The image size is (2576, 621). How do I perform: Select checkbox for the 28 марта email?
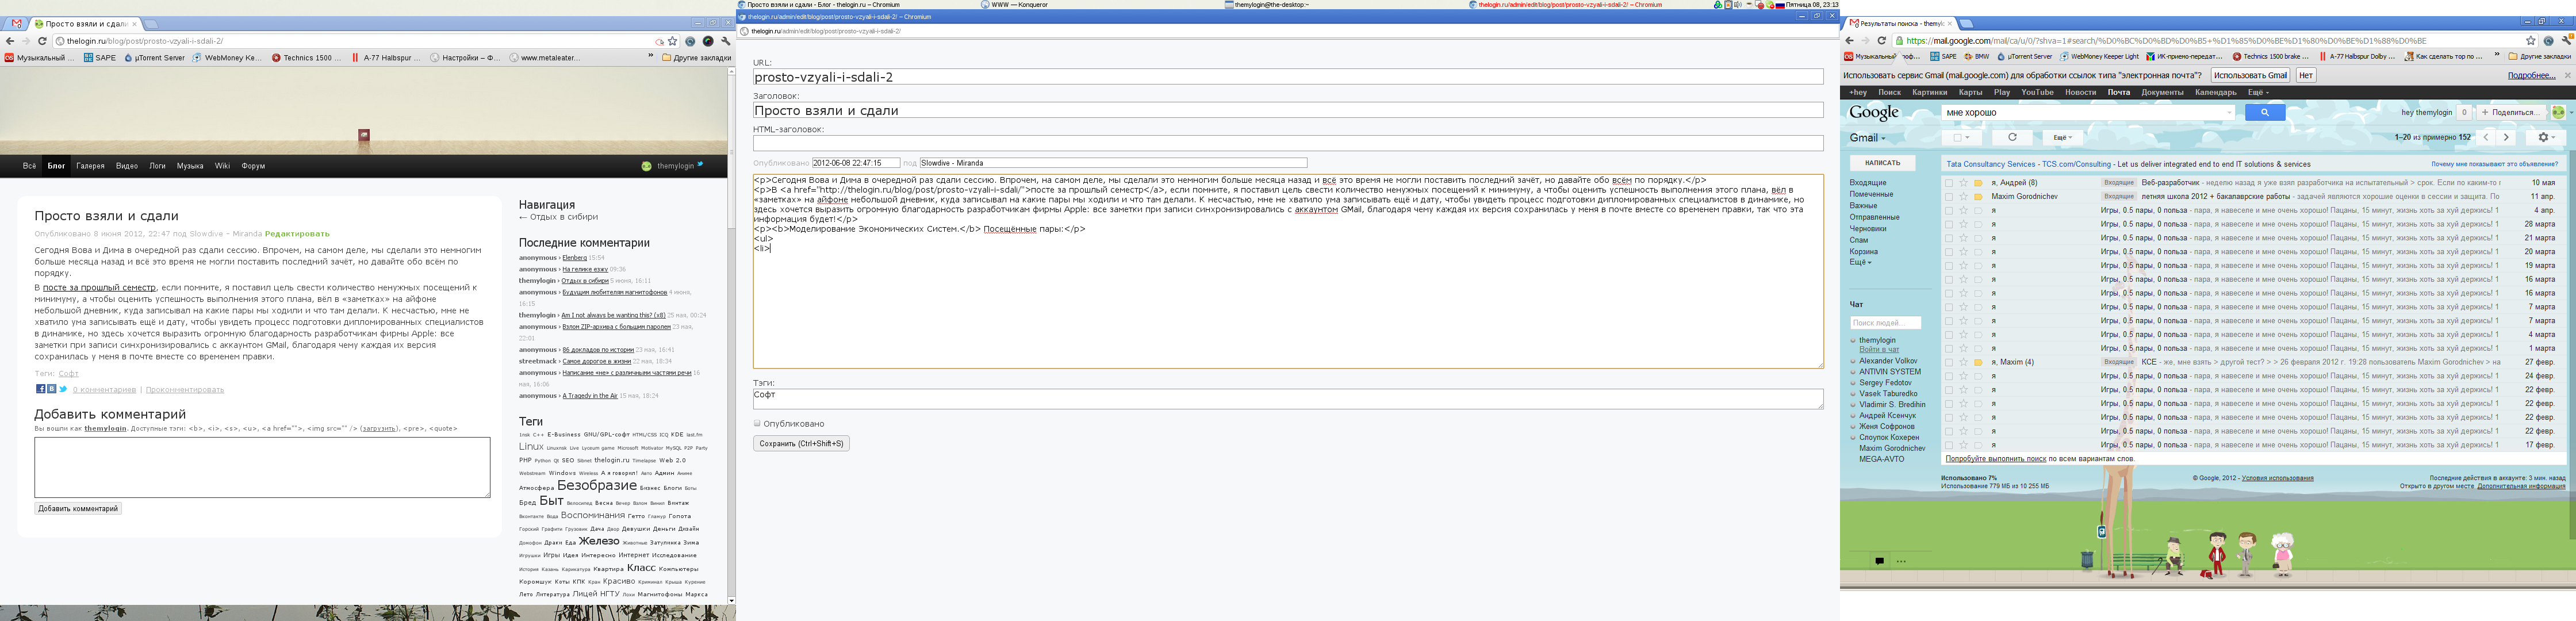click(x=1948, y=224)
